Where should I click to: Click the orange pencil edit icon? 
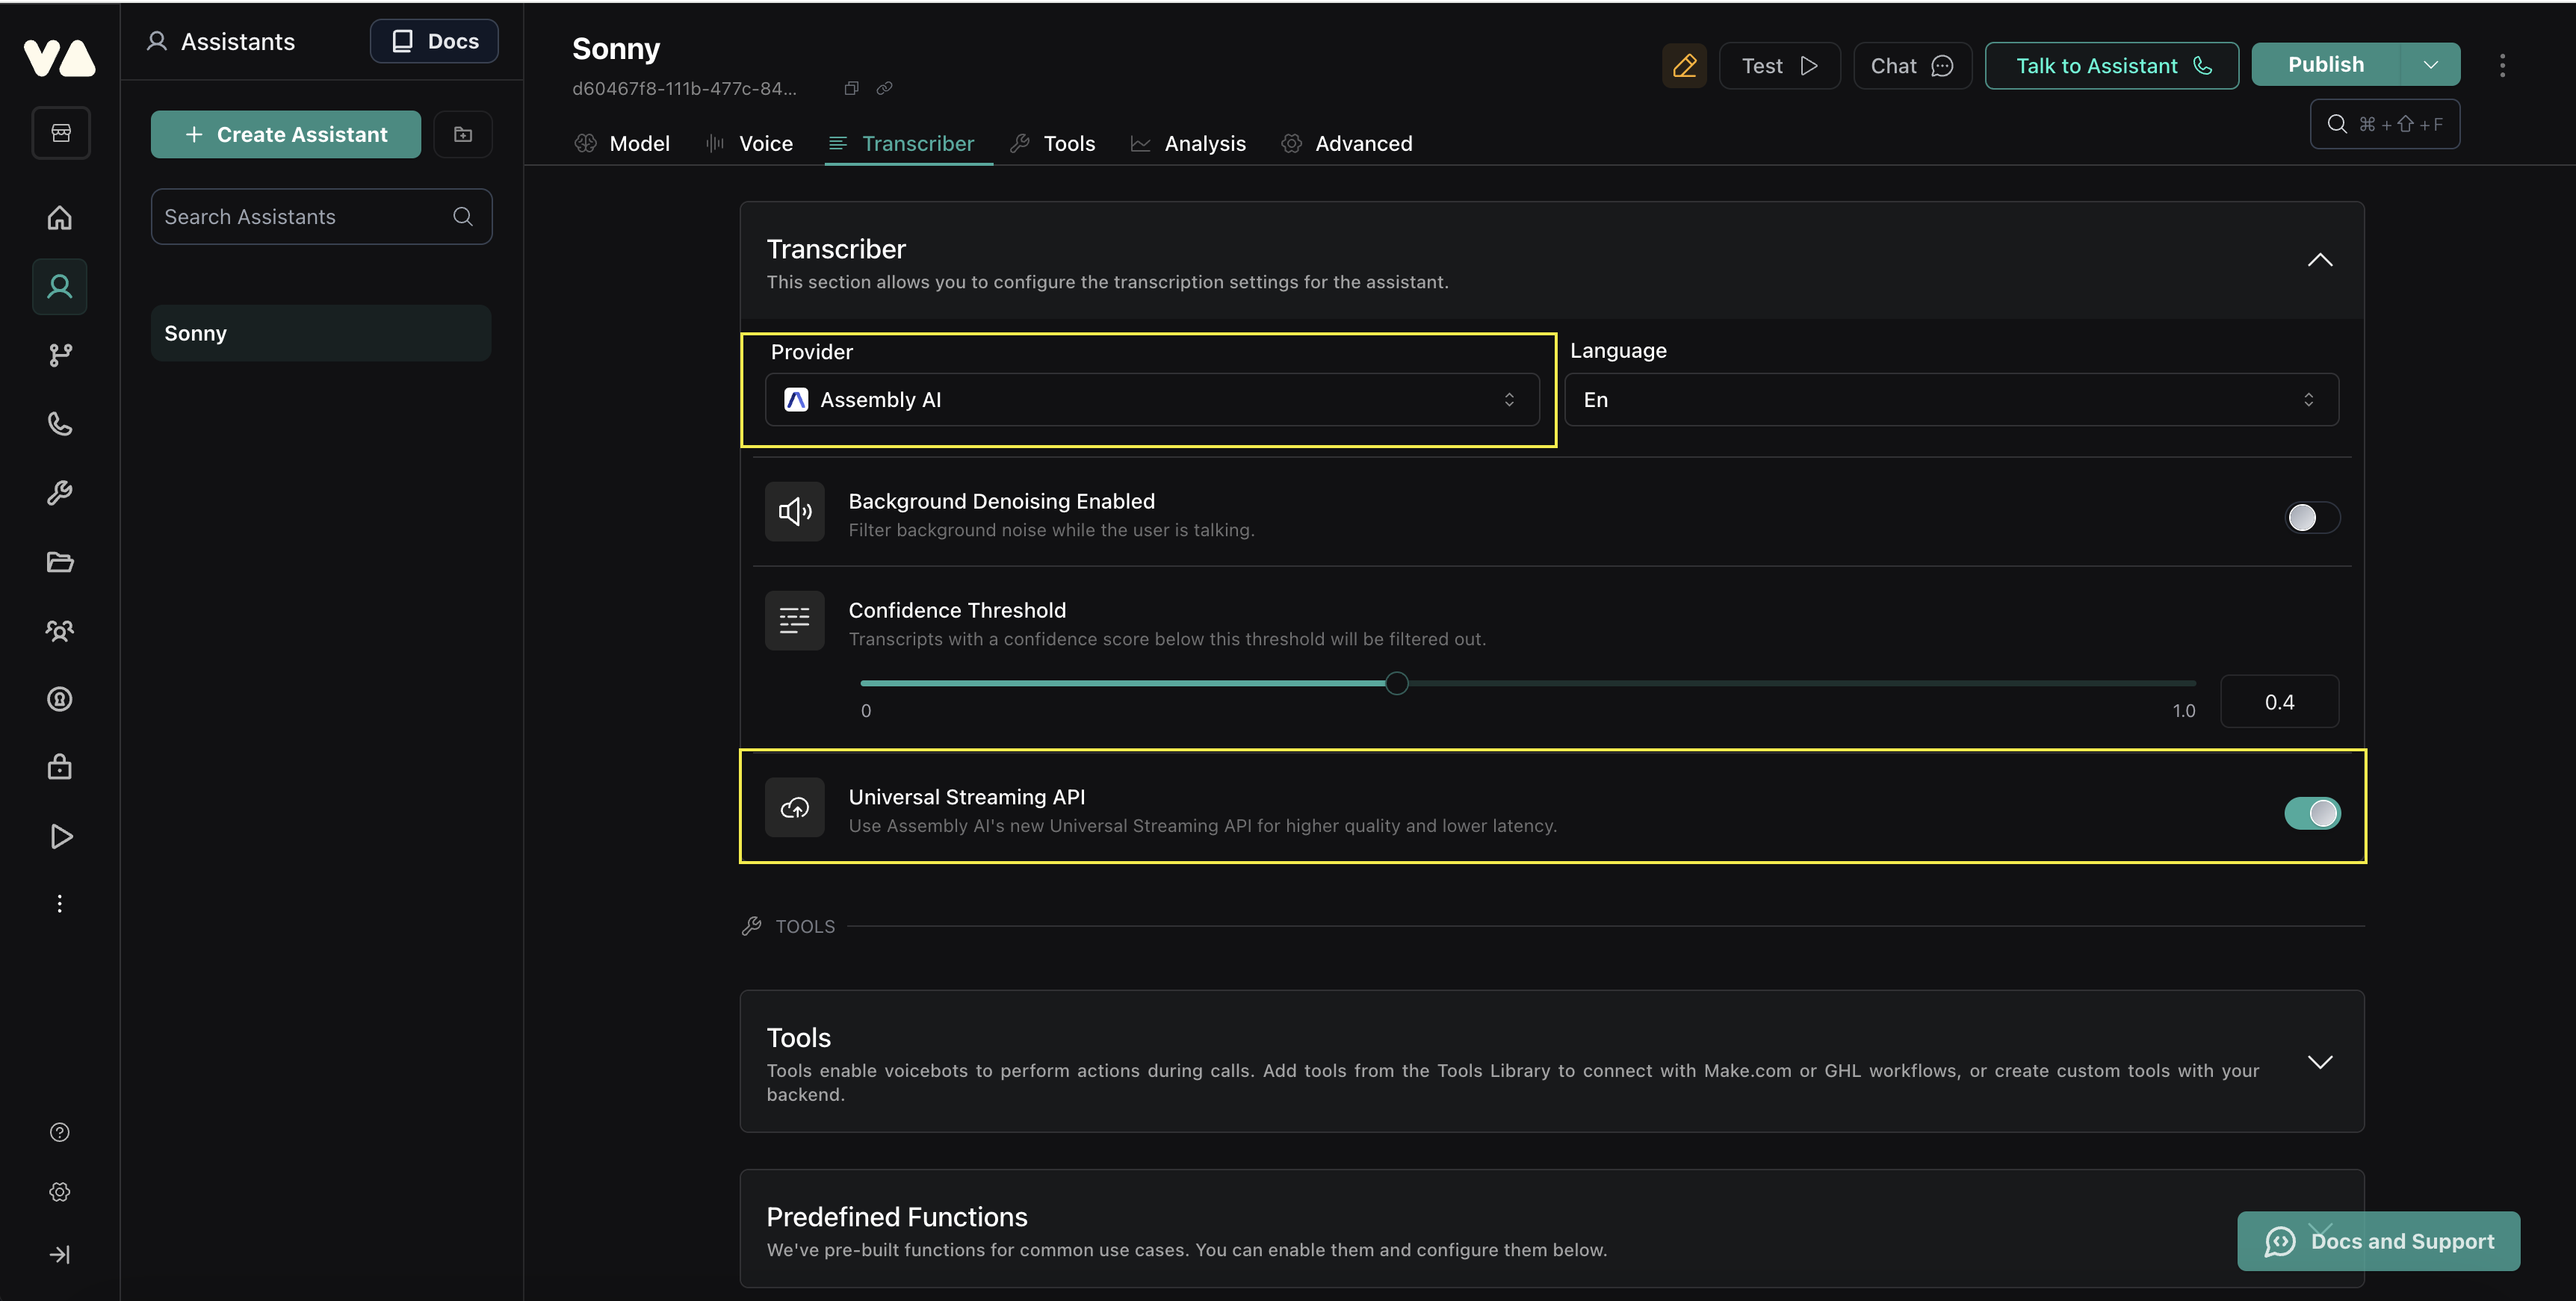pos(1684,66)
